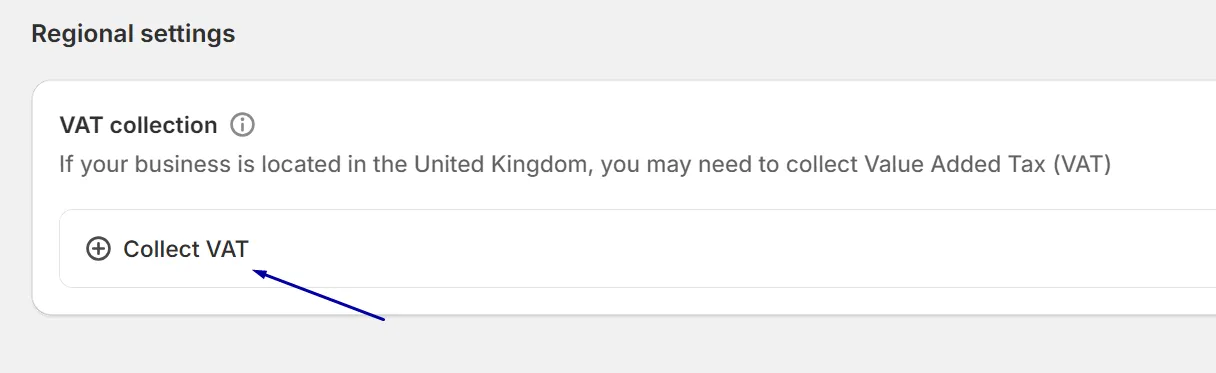Click the blue arrow's head near Collect VAT
The height and width of the screenshot is (373, 1216).
point(261,273)
